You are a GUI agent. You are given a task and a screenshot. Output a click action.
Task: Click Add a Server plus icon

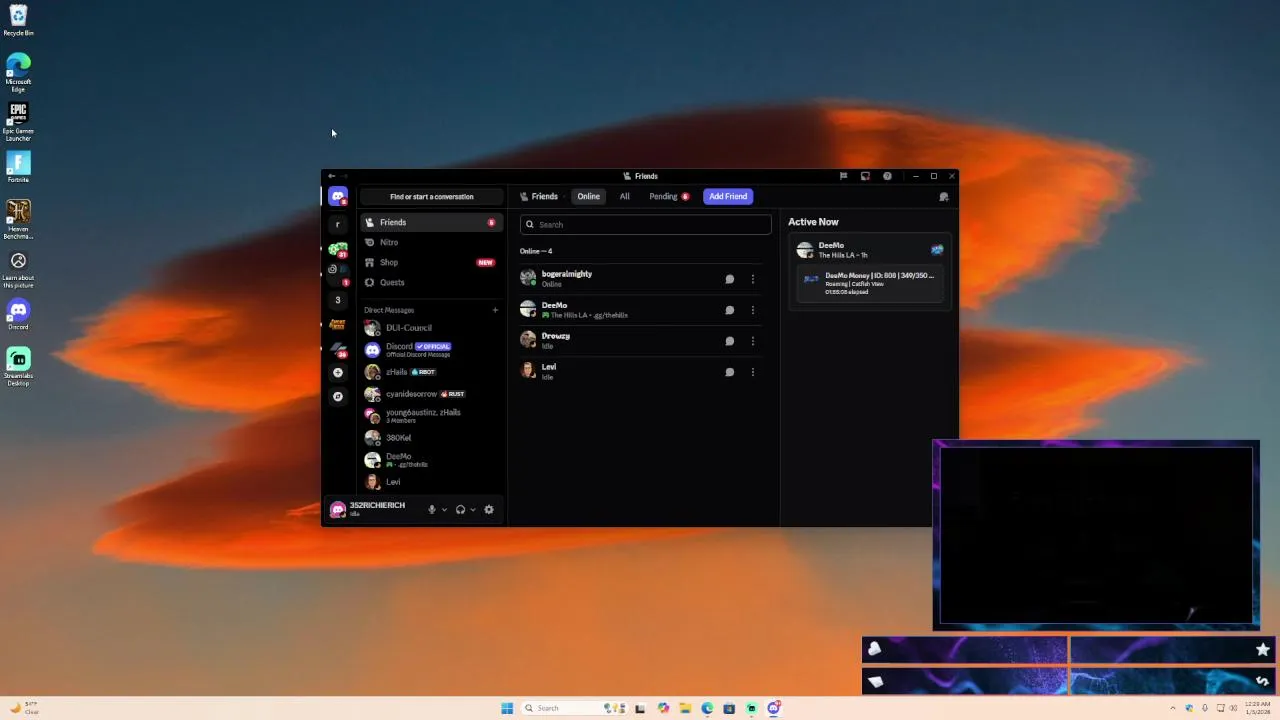pos(338,372)
